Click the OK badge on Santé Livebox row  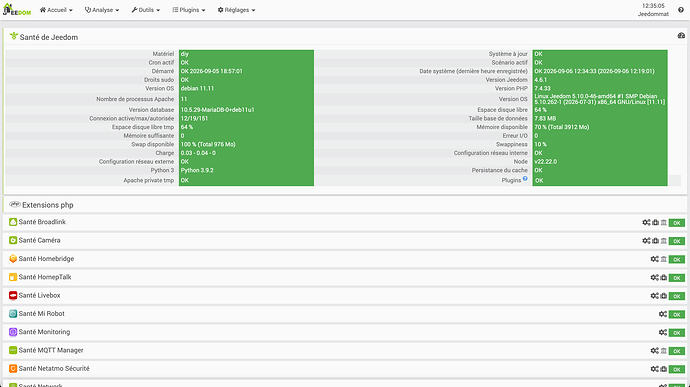point(677,296)
